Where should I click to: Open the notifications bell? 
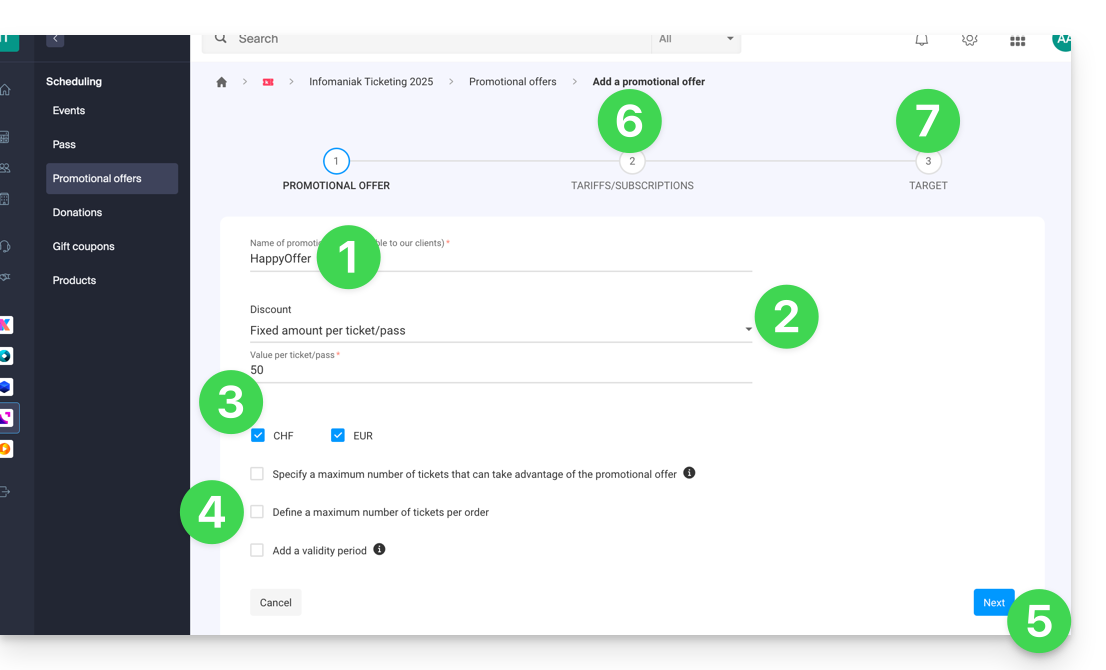tap(921, 40)
